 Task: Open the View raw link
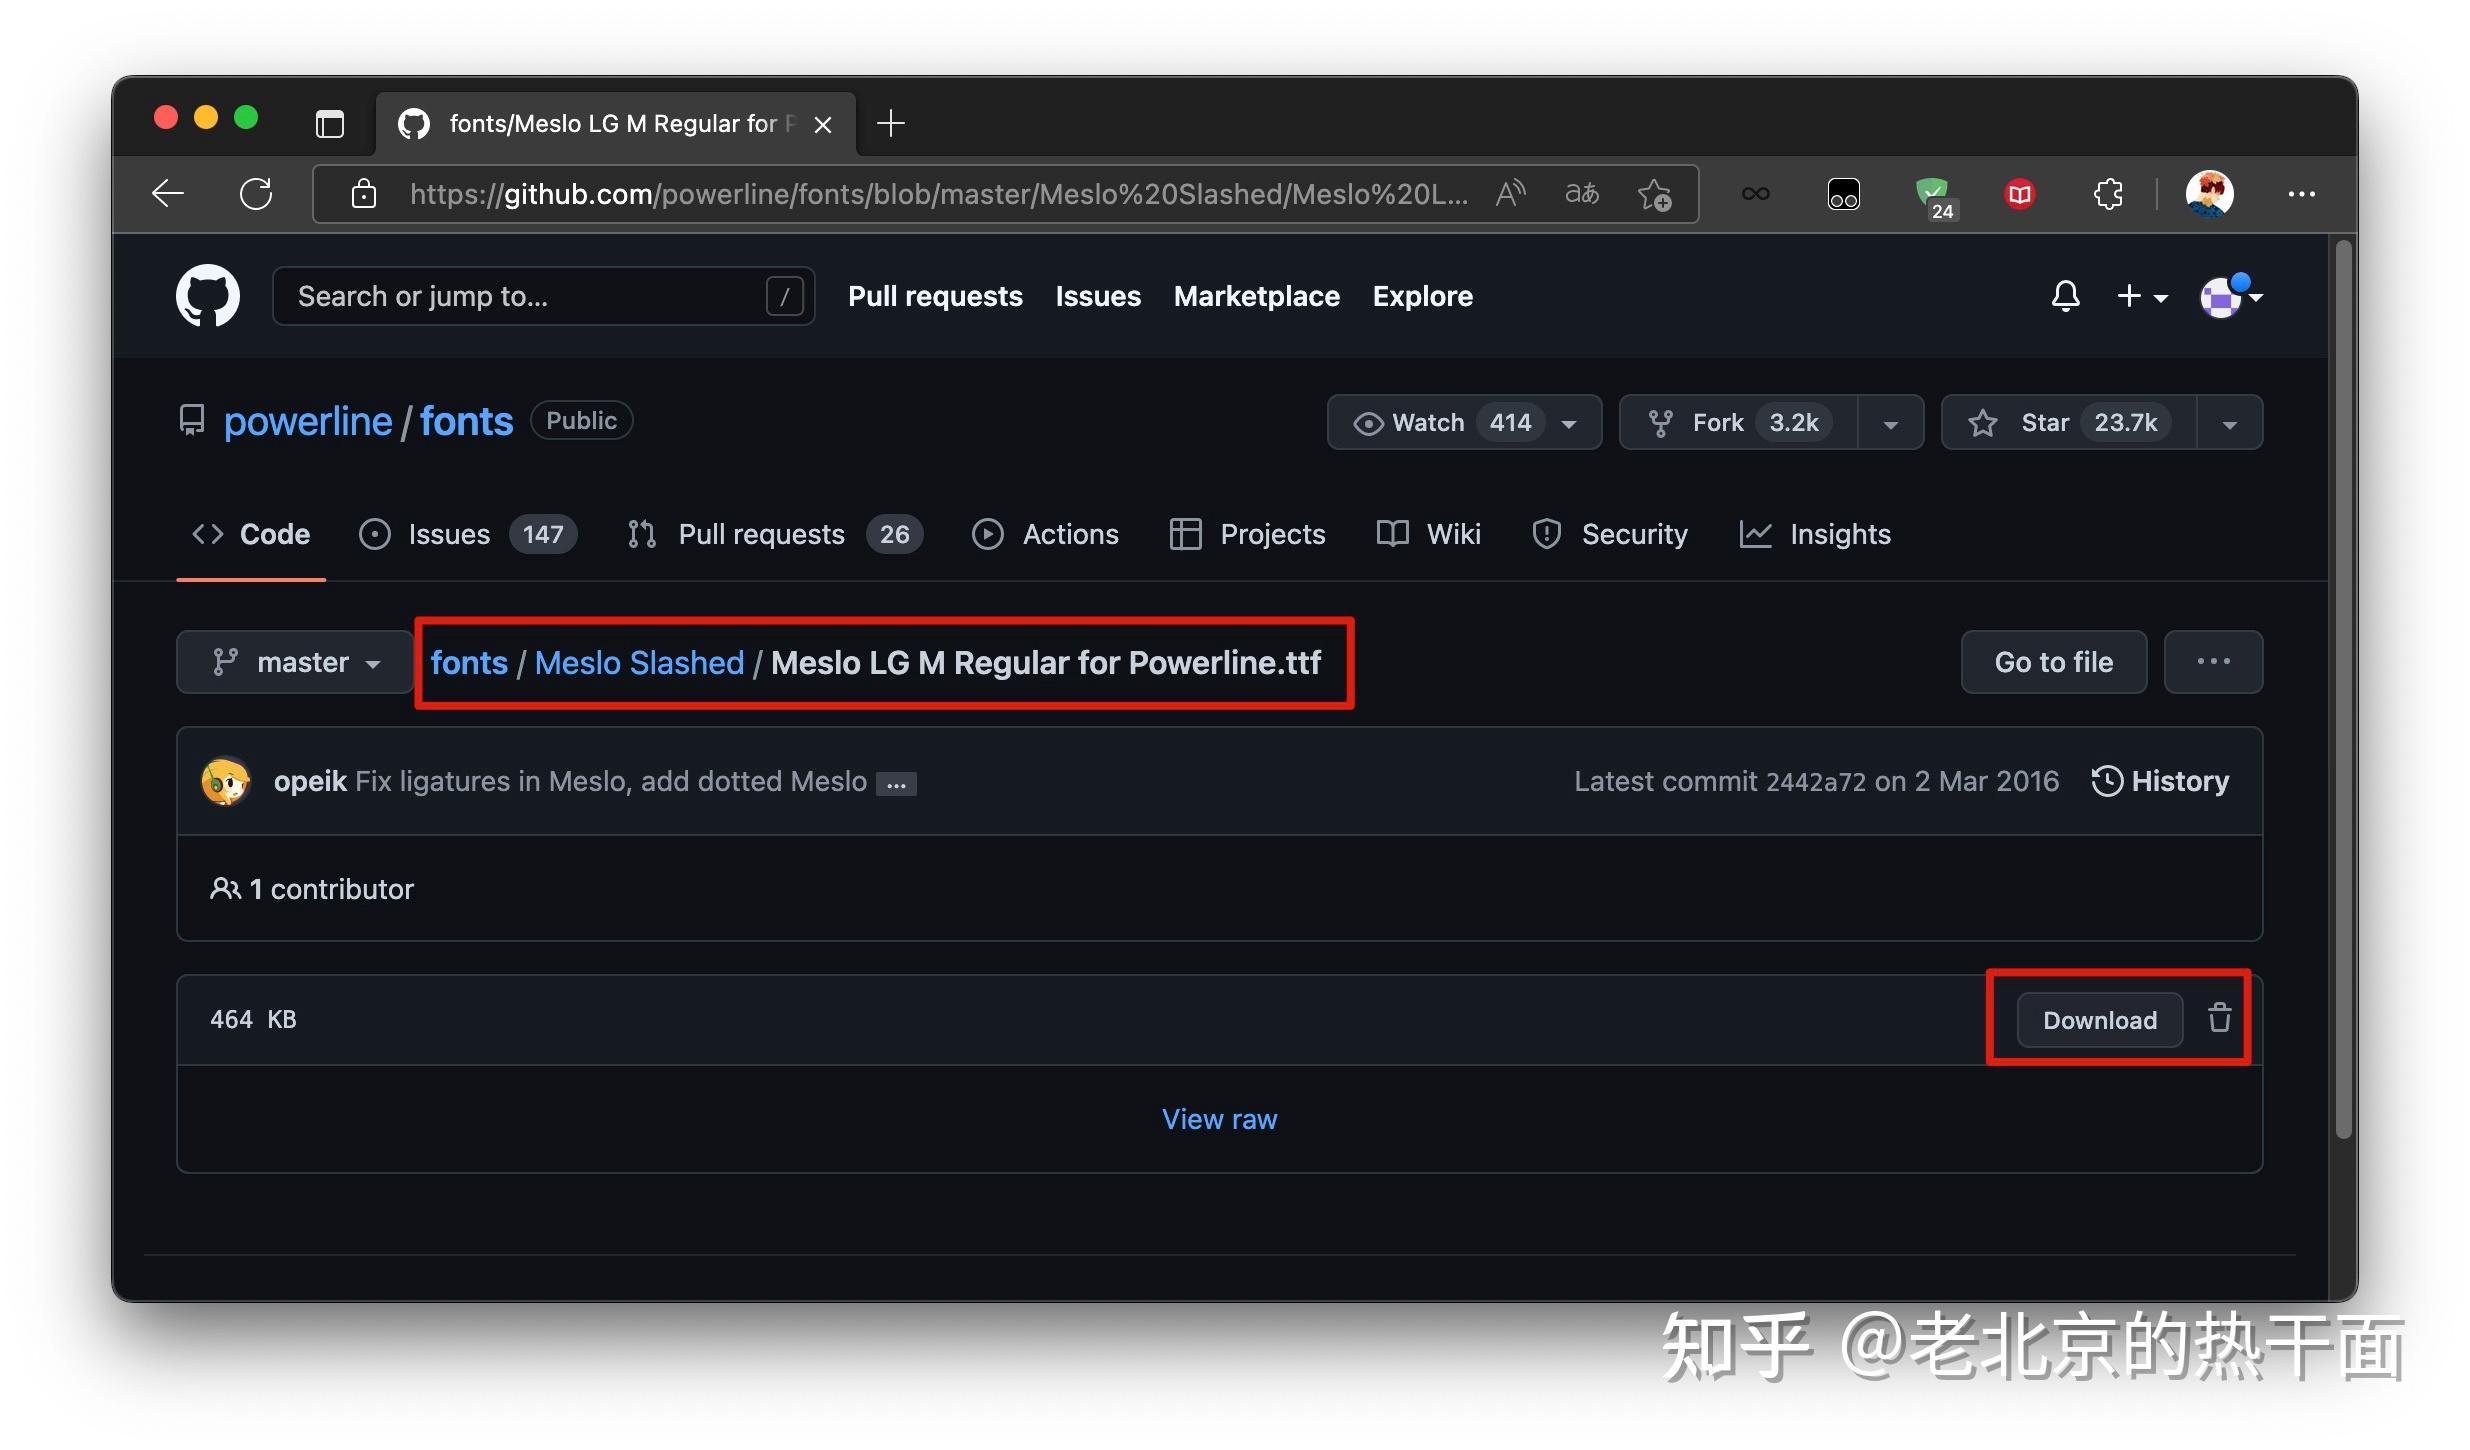1219,1118
